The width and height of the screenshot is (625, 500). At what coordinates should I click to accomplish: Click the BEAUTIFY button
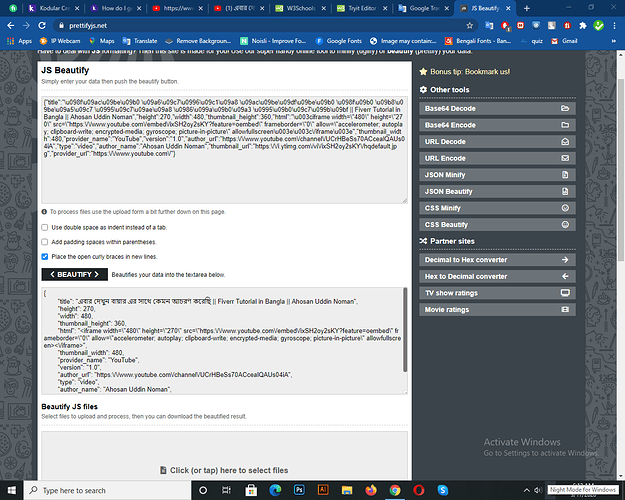(x=75, y=275)
